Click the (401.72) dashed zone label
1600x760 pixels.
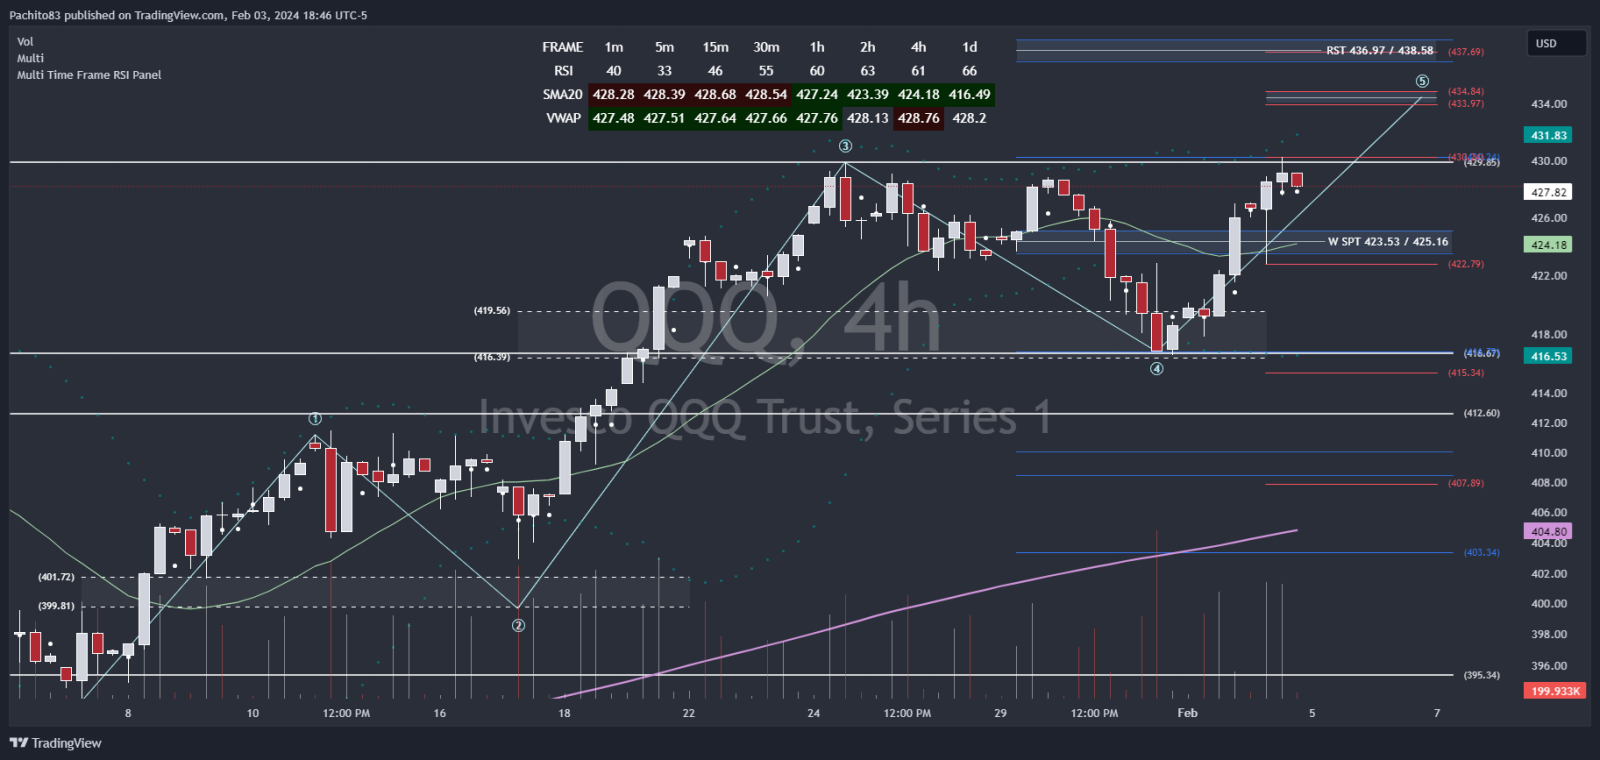coord(56,577)
